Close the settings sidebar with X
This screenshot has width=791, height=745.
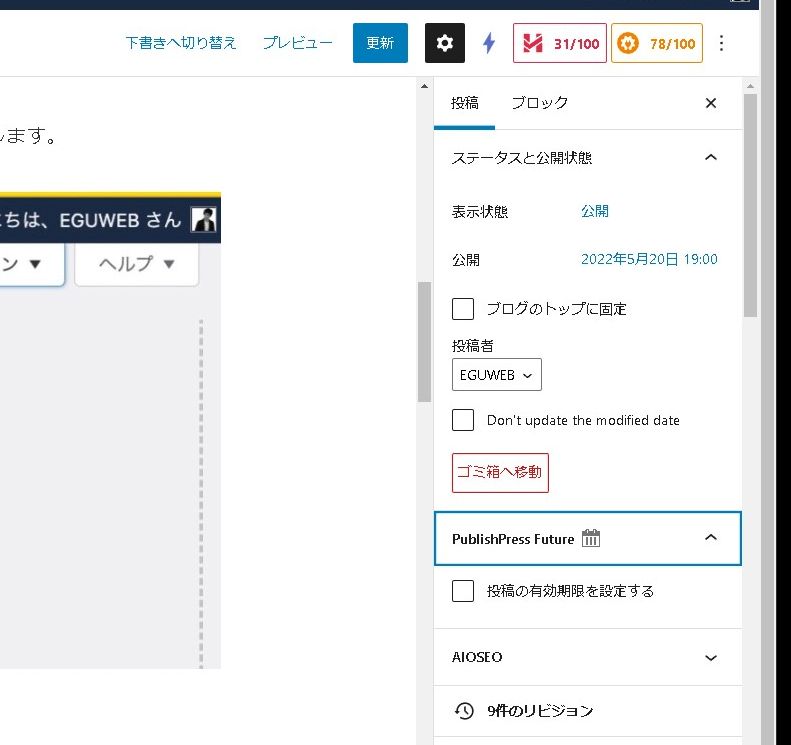click(x=711, y=103)
